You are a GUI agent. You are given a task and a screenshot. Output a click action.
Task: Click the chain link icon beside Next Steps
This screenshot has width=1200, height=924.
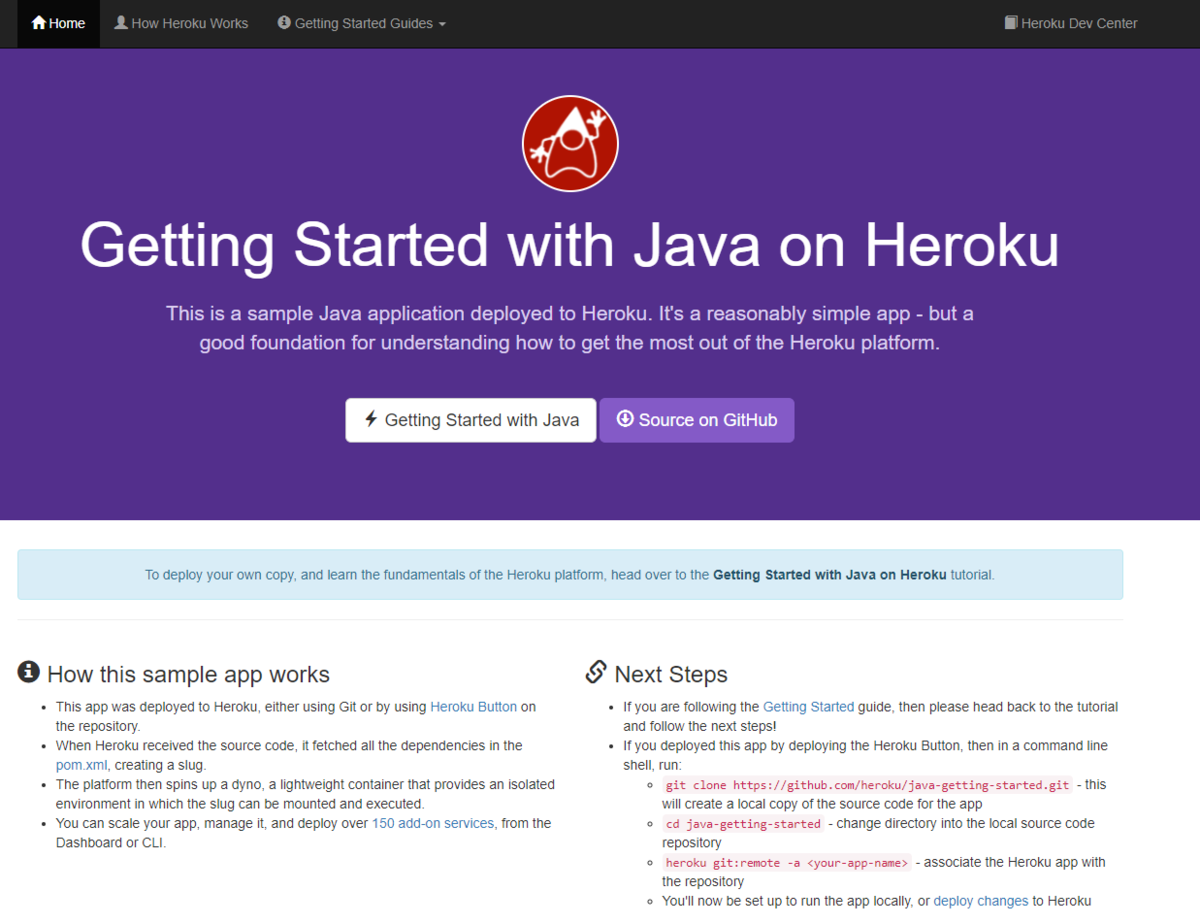pos(597,672)
